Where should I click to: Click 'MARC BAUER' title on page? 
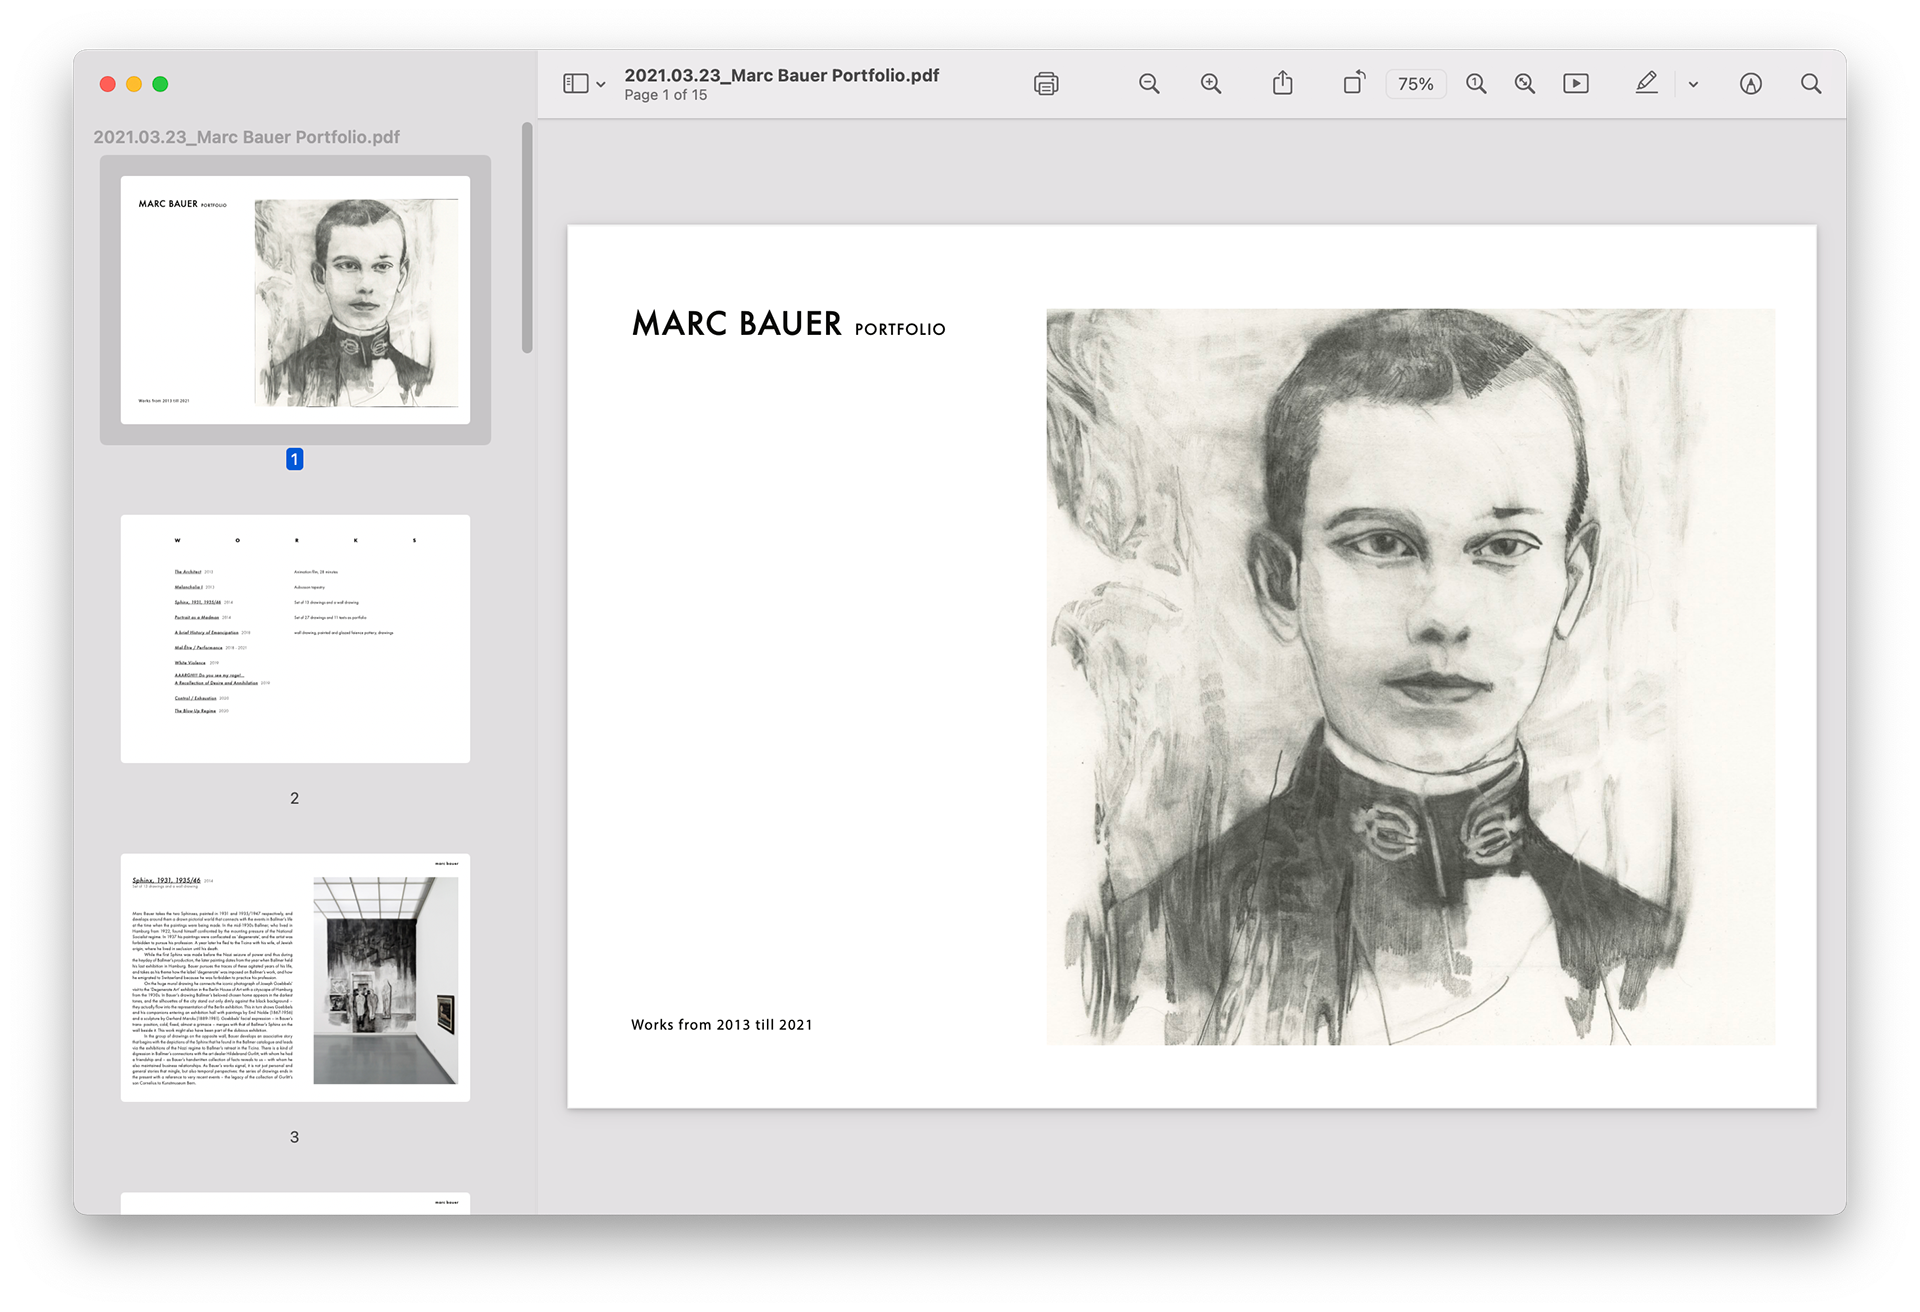pyautogui.click(x=737, y=323)
